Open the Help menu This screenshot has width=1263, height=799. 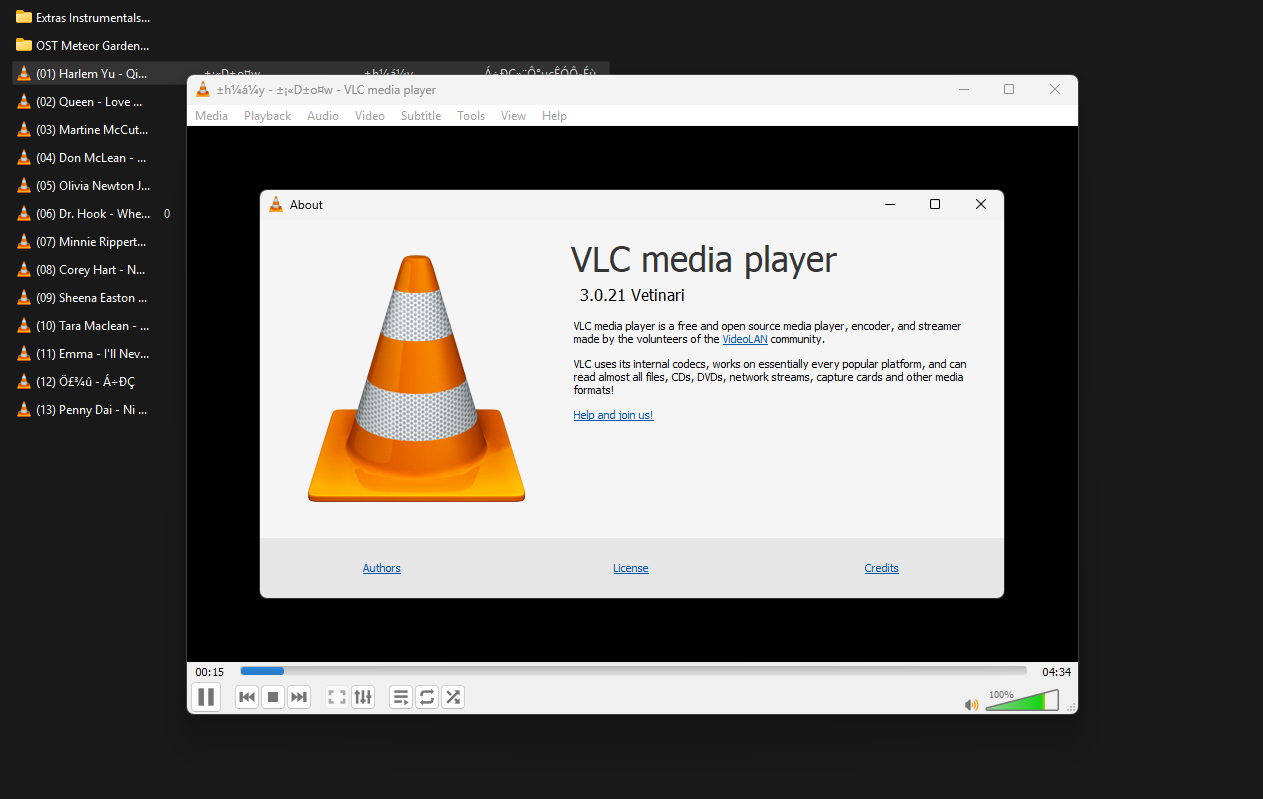(554, 116)
